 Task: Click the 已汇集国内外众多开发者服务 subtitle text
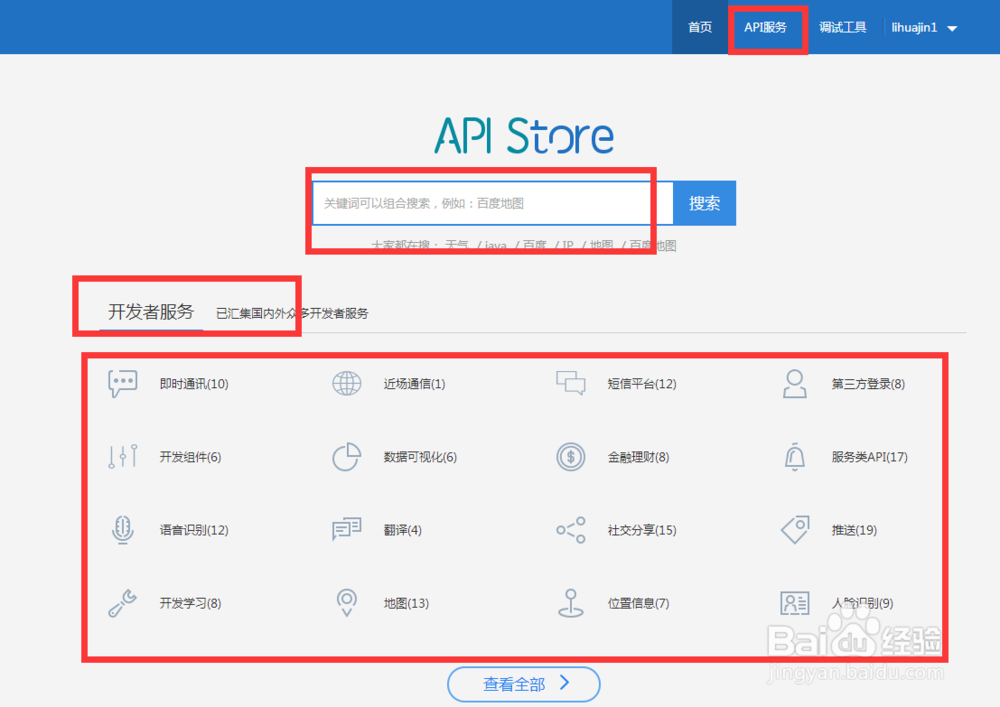pos(292,314)
